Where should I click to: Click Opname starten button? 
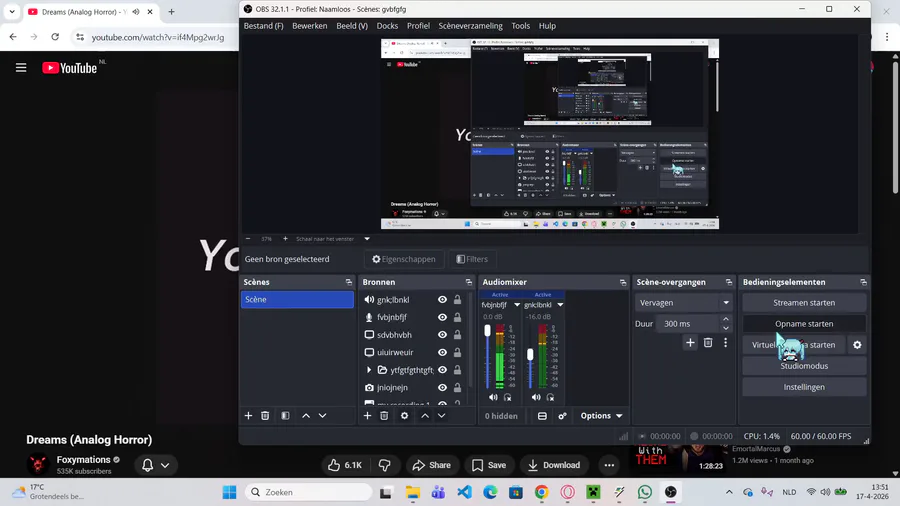(x=804, y=324)
